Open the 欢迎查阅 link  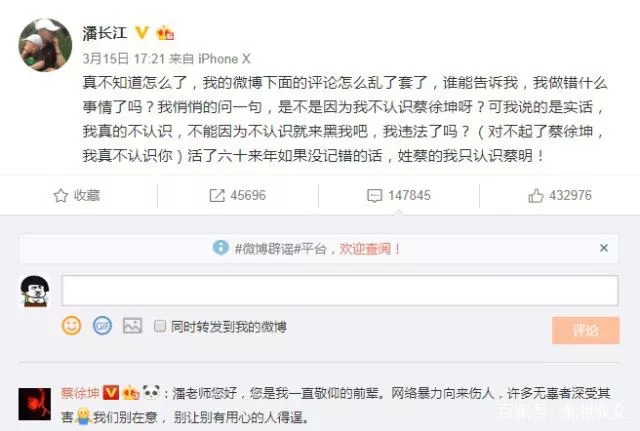(370, 249)
